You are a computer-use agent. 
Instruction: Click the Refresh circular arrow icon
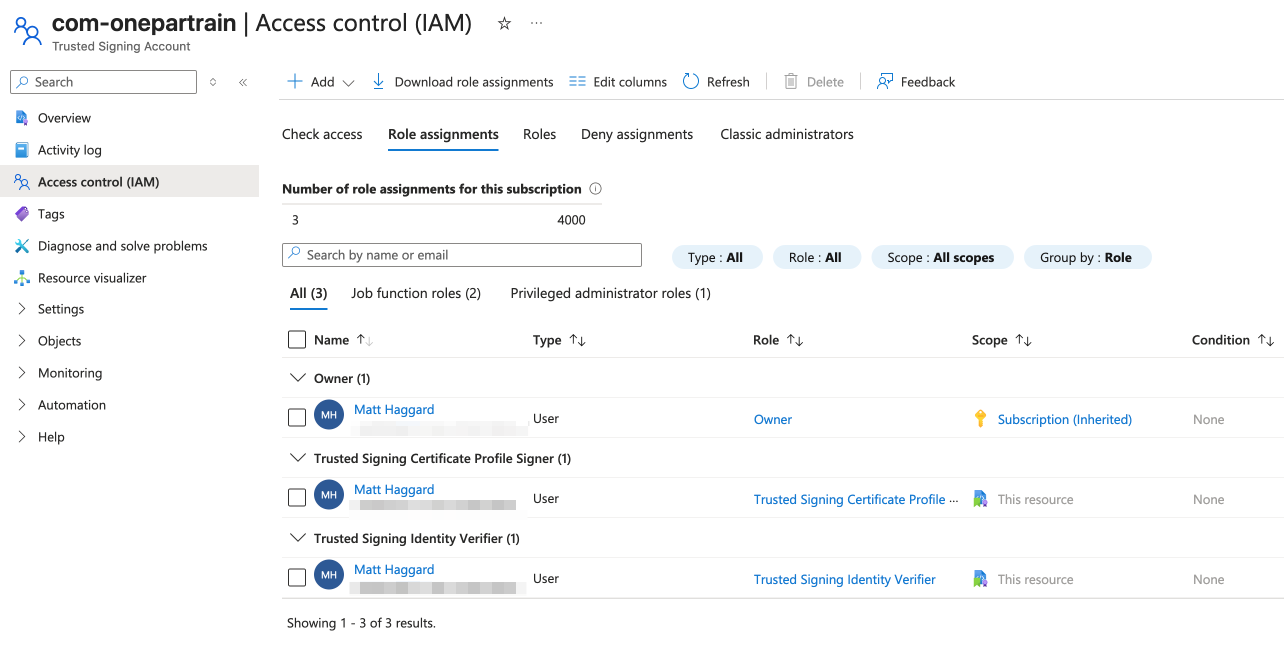click(691, 82)
